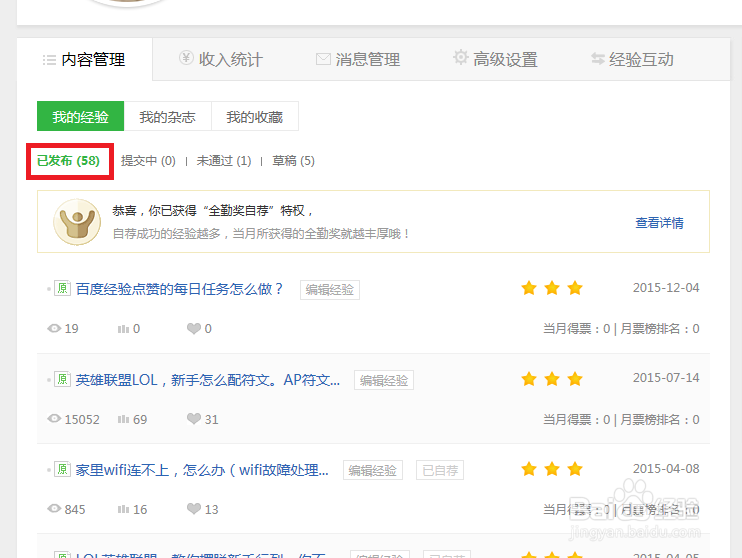Click the yen coin icon beside 收入统计

click(x=186, y=58)
